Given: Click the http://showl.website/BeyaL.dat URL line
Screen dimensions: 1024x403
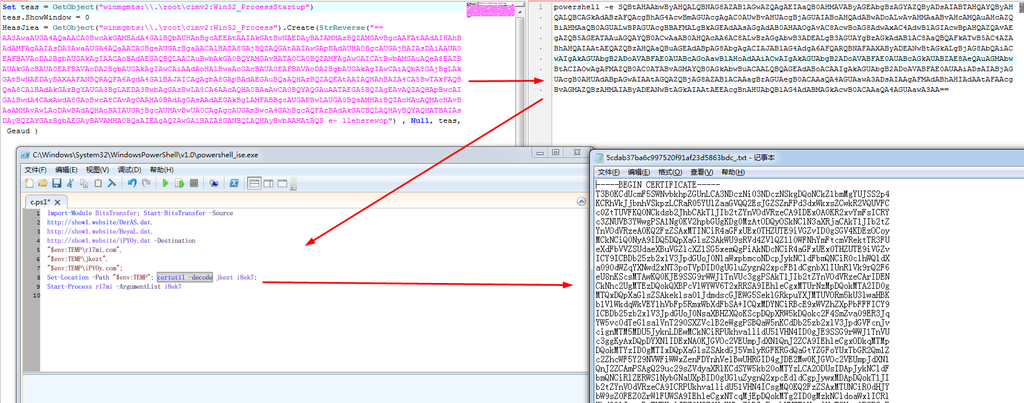Looking at the screenshot, I should 100,232.
